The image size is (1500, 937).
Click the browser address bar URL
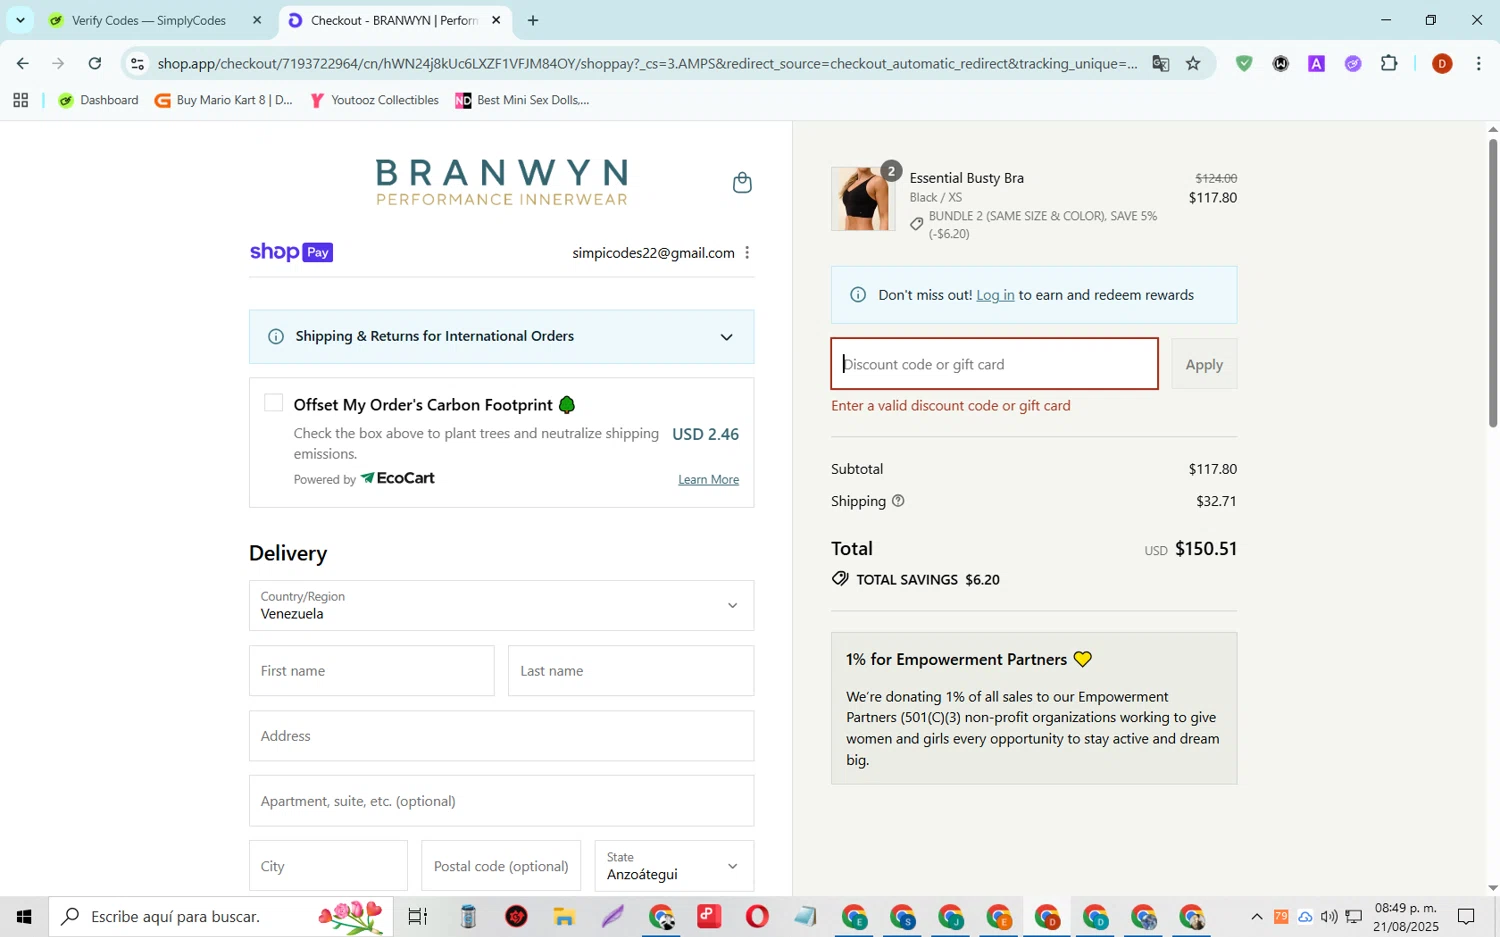click(x=647, y=64)
